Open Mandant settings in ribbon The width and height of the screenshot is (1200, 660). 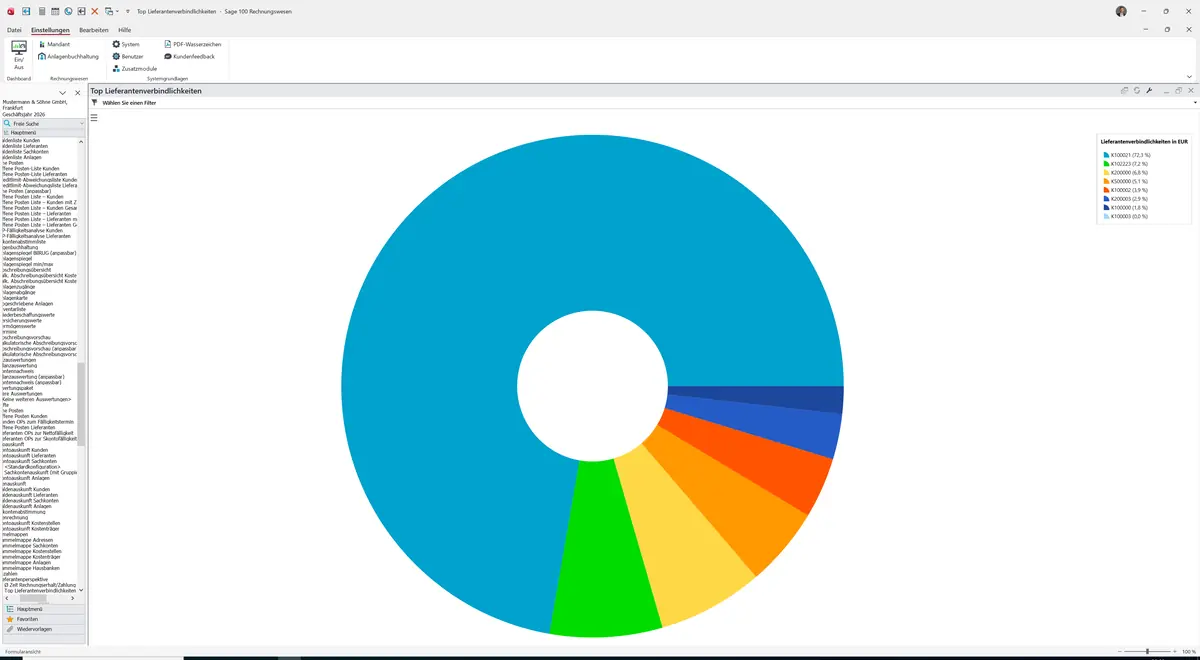click(x=54, y=44)
